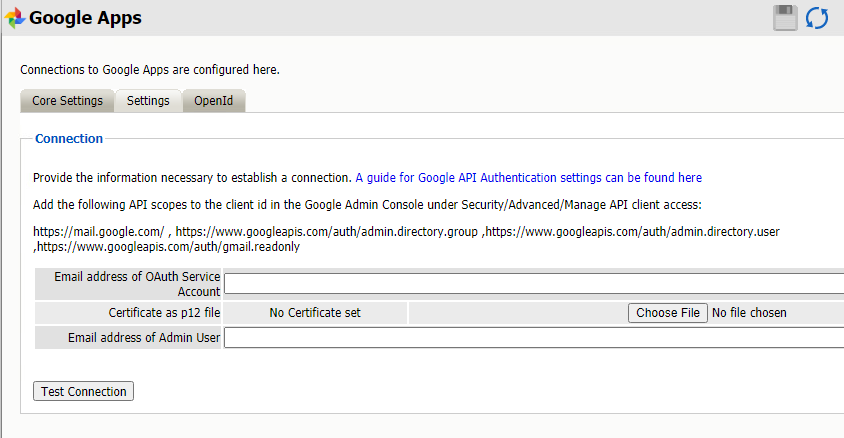Click the Test Connection button
844x438 pixels.
pyautogui.click(x=84, y=391)
